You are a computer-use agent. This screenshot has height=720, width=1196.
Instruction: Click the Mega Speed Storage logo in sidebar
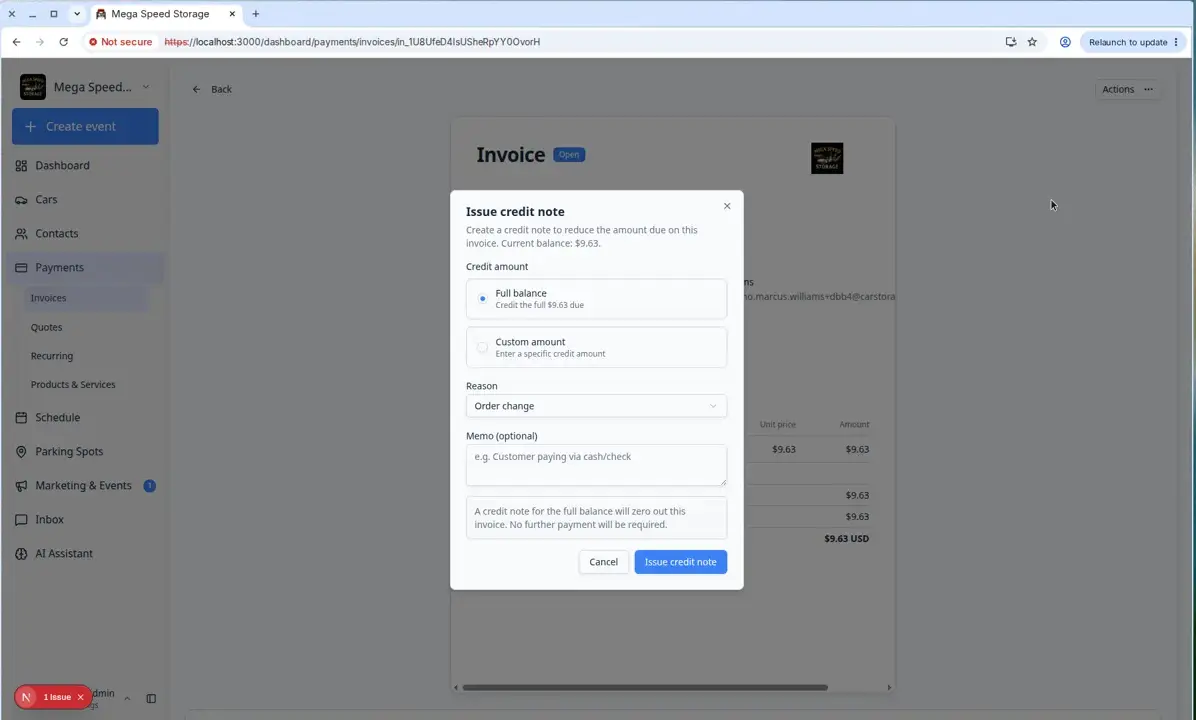point(33,87)
